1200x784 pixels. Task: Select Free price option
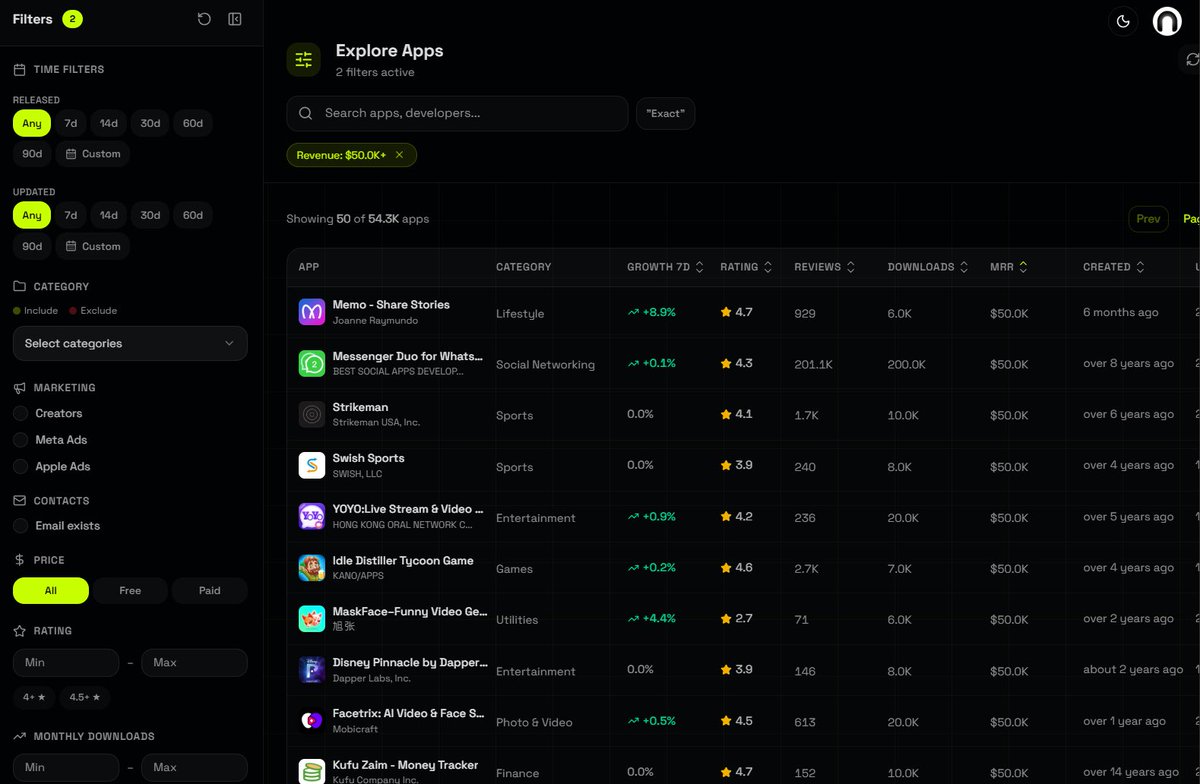pos(130,591)
